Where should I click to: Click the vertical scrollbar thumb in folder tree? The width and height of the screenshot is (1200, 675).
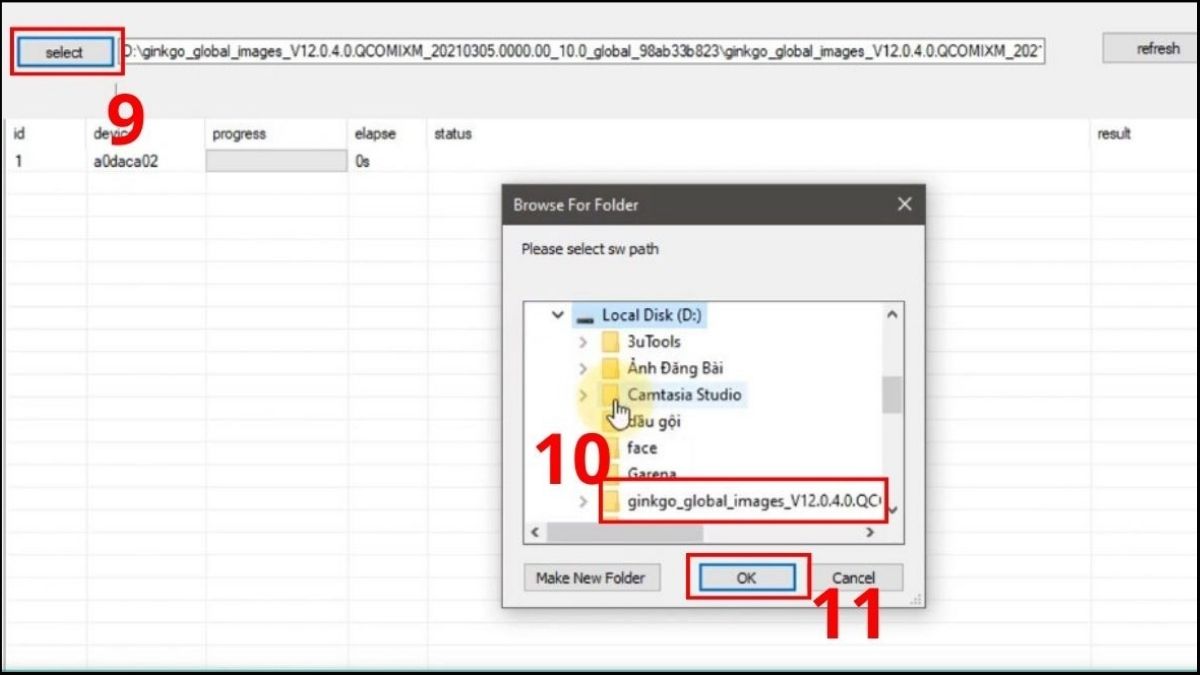pyautogui.click(x=892, y=395)
